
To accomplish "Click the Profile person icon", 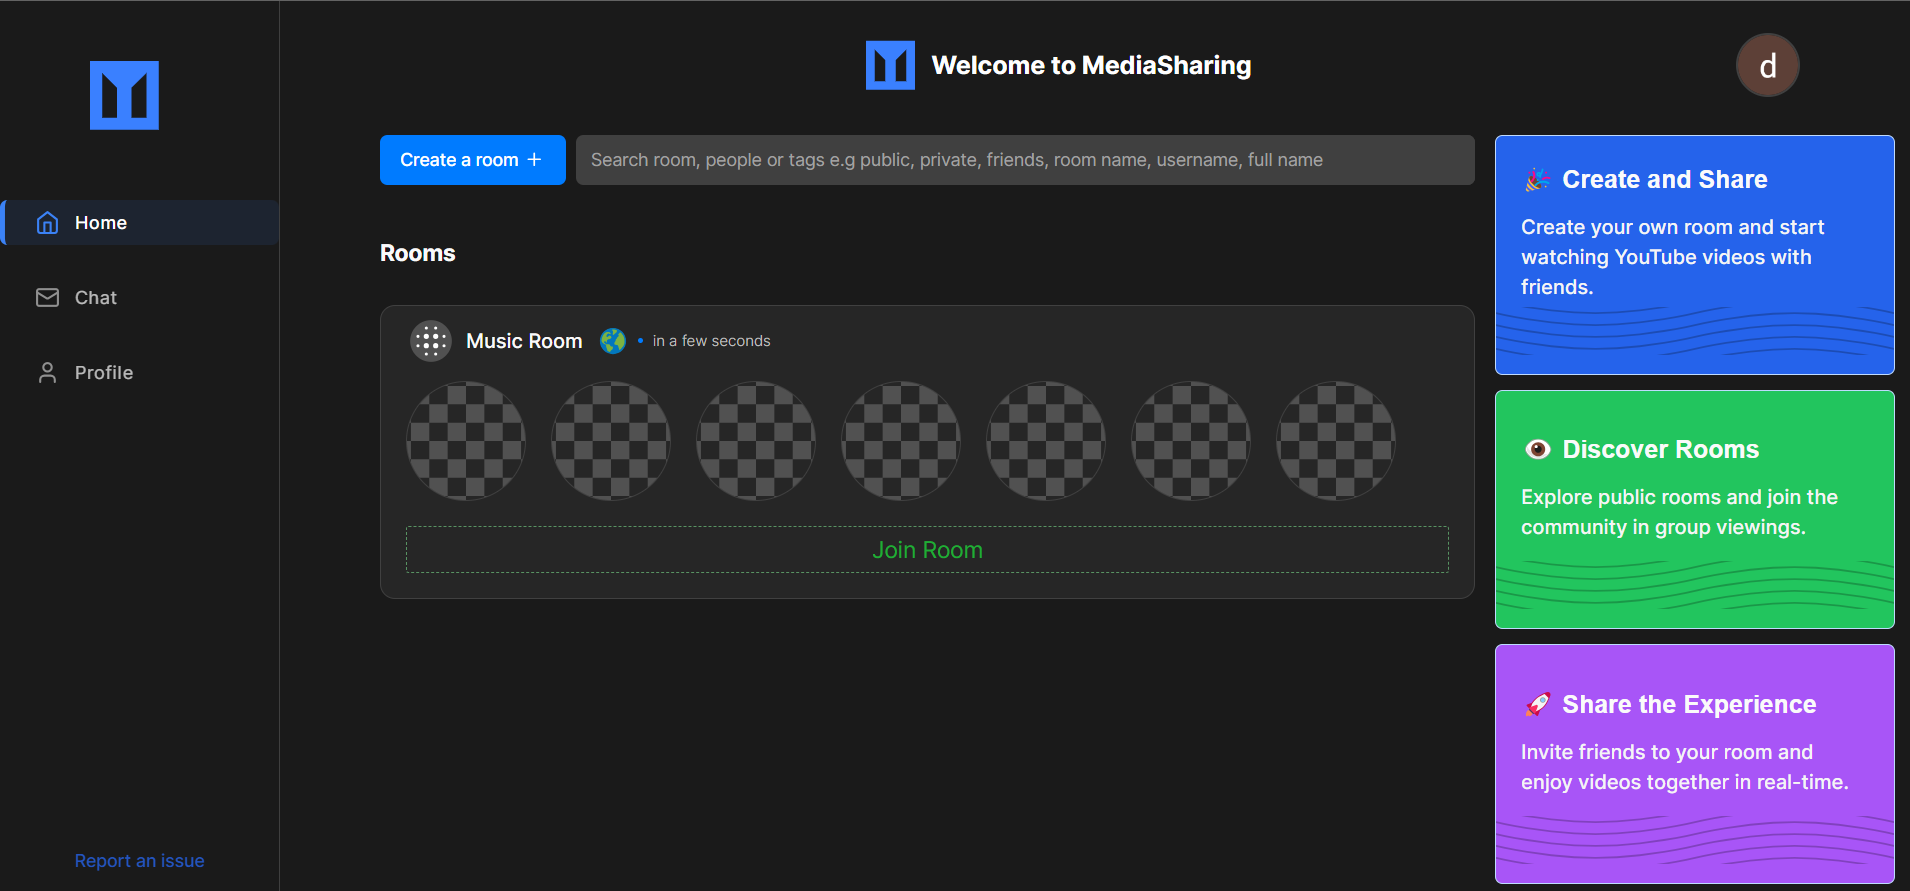I will point(47,372).
